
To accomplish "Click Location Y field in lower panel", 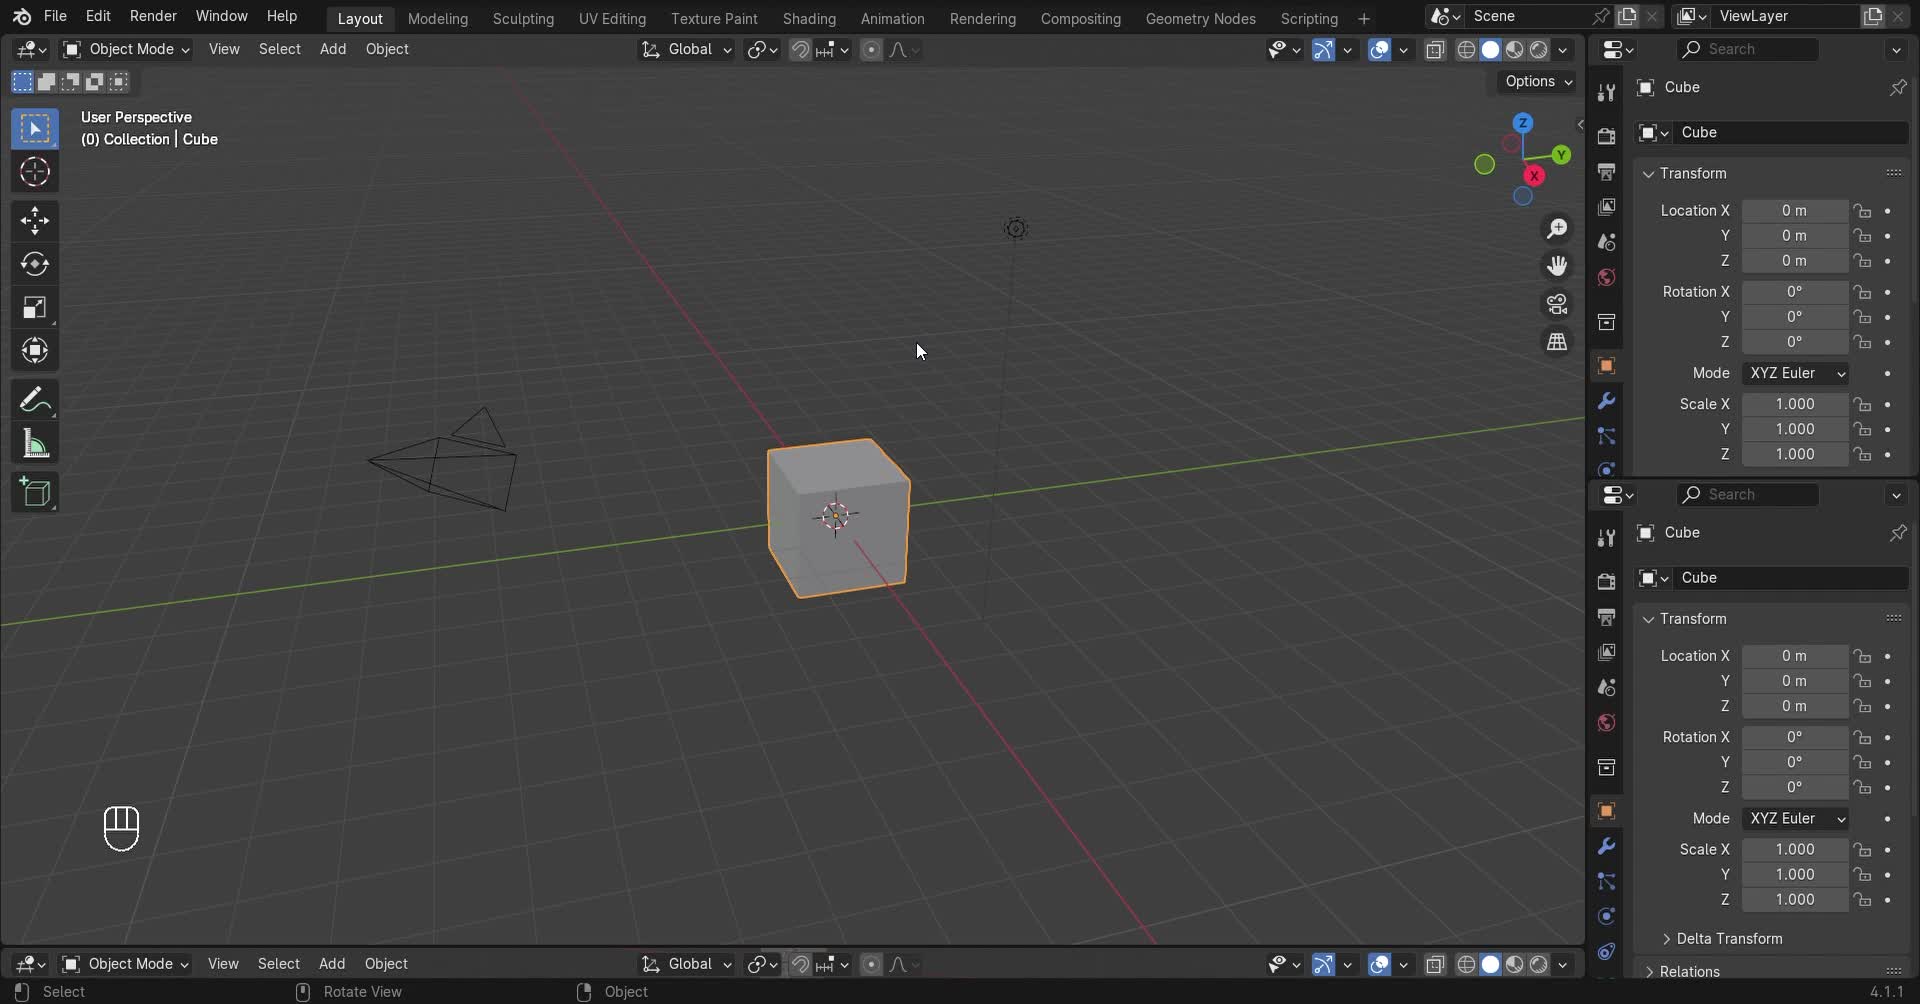I will click(x=1795, y=681).
